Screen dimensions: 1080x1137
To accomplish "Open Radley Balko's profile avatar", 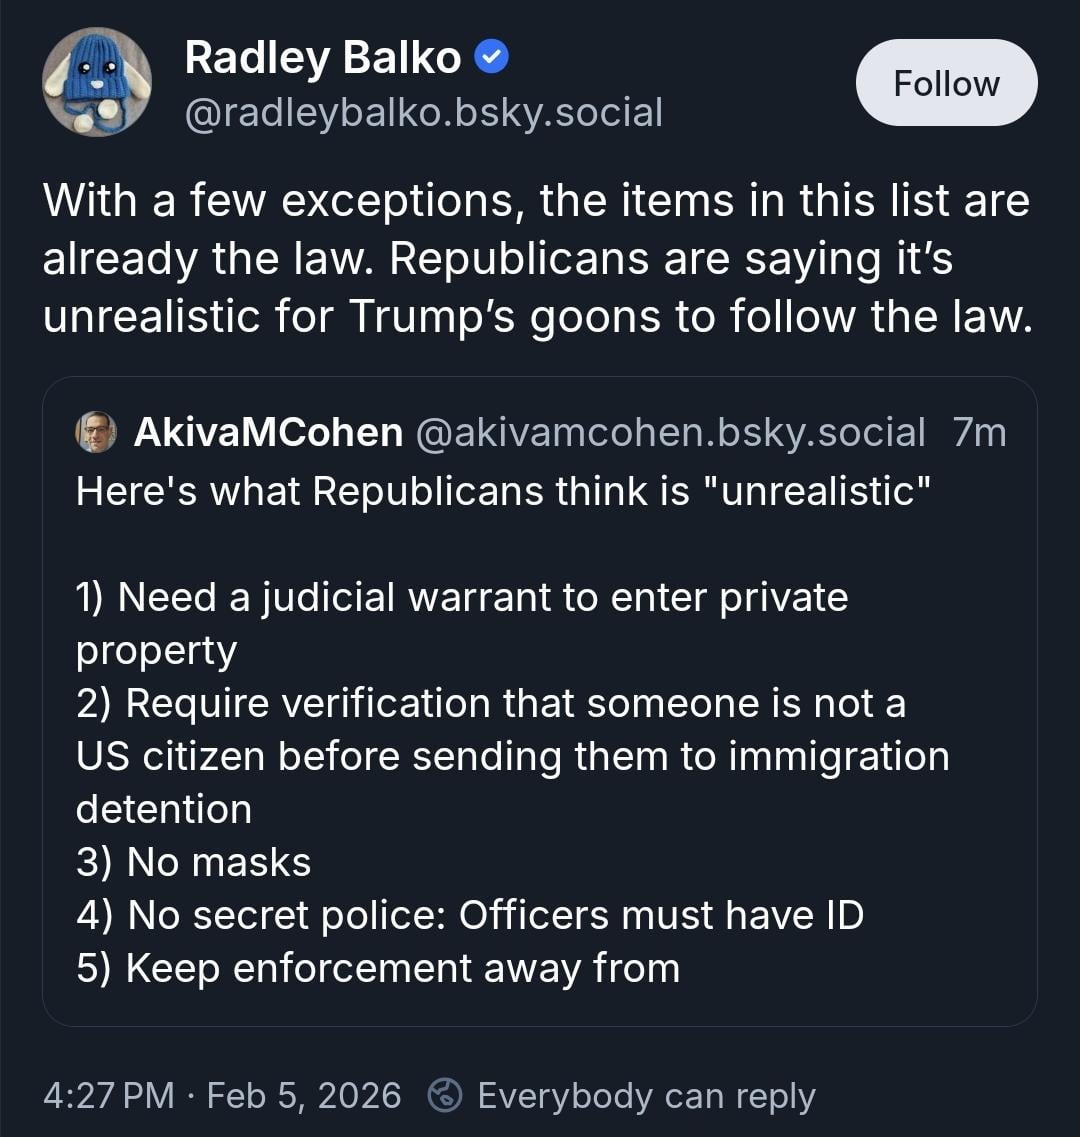I will [x=96, y=81].
